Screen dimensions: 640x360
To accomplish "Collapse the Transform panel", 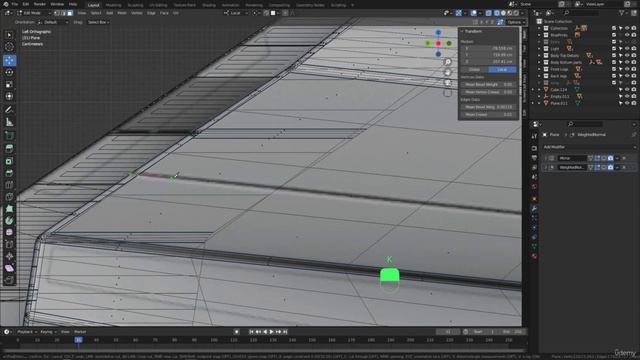I will [462, 31].
